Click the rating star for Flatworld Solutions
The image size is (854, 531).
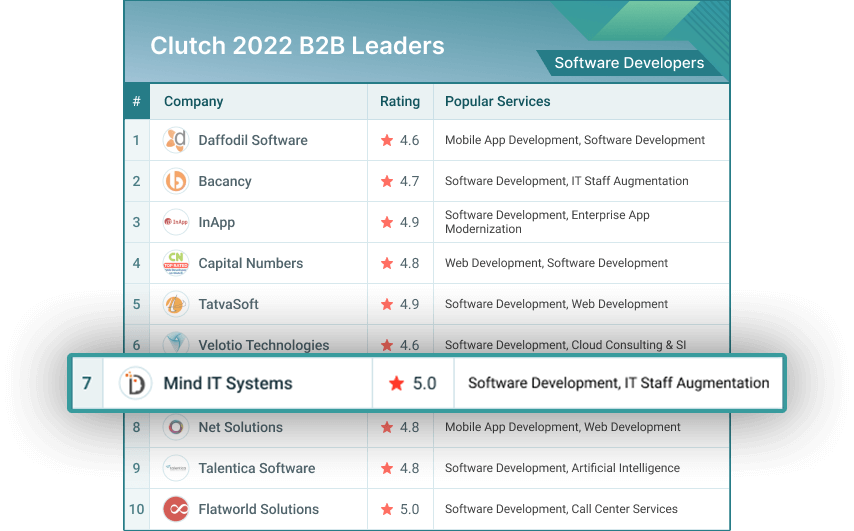[x=387, y=509]
